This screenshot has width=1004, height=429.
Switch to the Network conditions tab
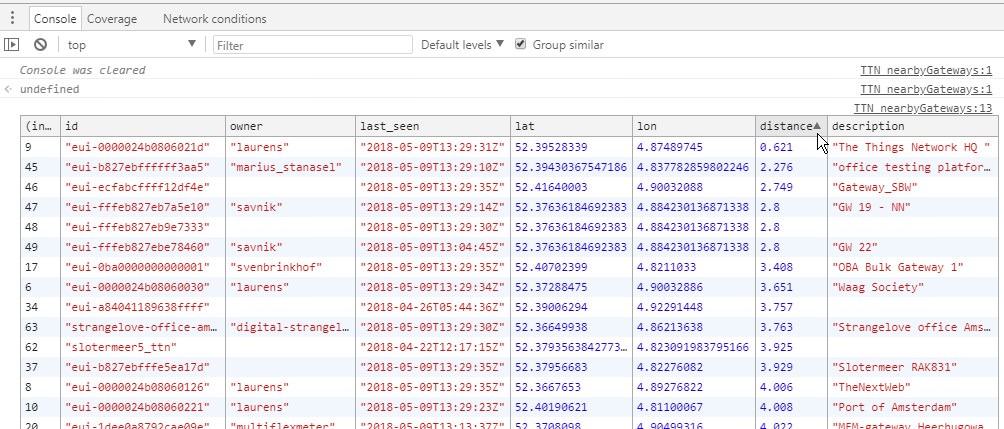point(215,19)
